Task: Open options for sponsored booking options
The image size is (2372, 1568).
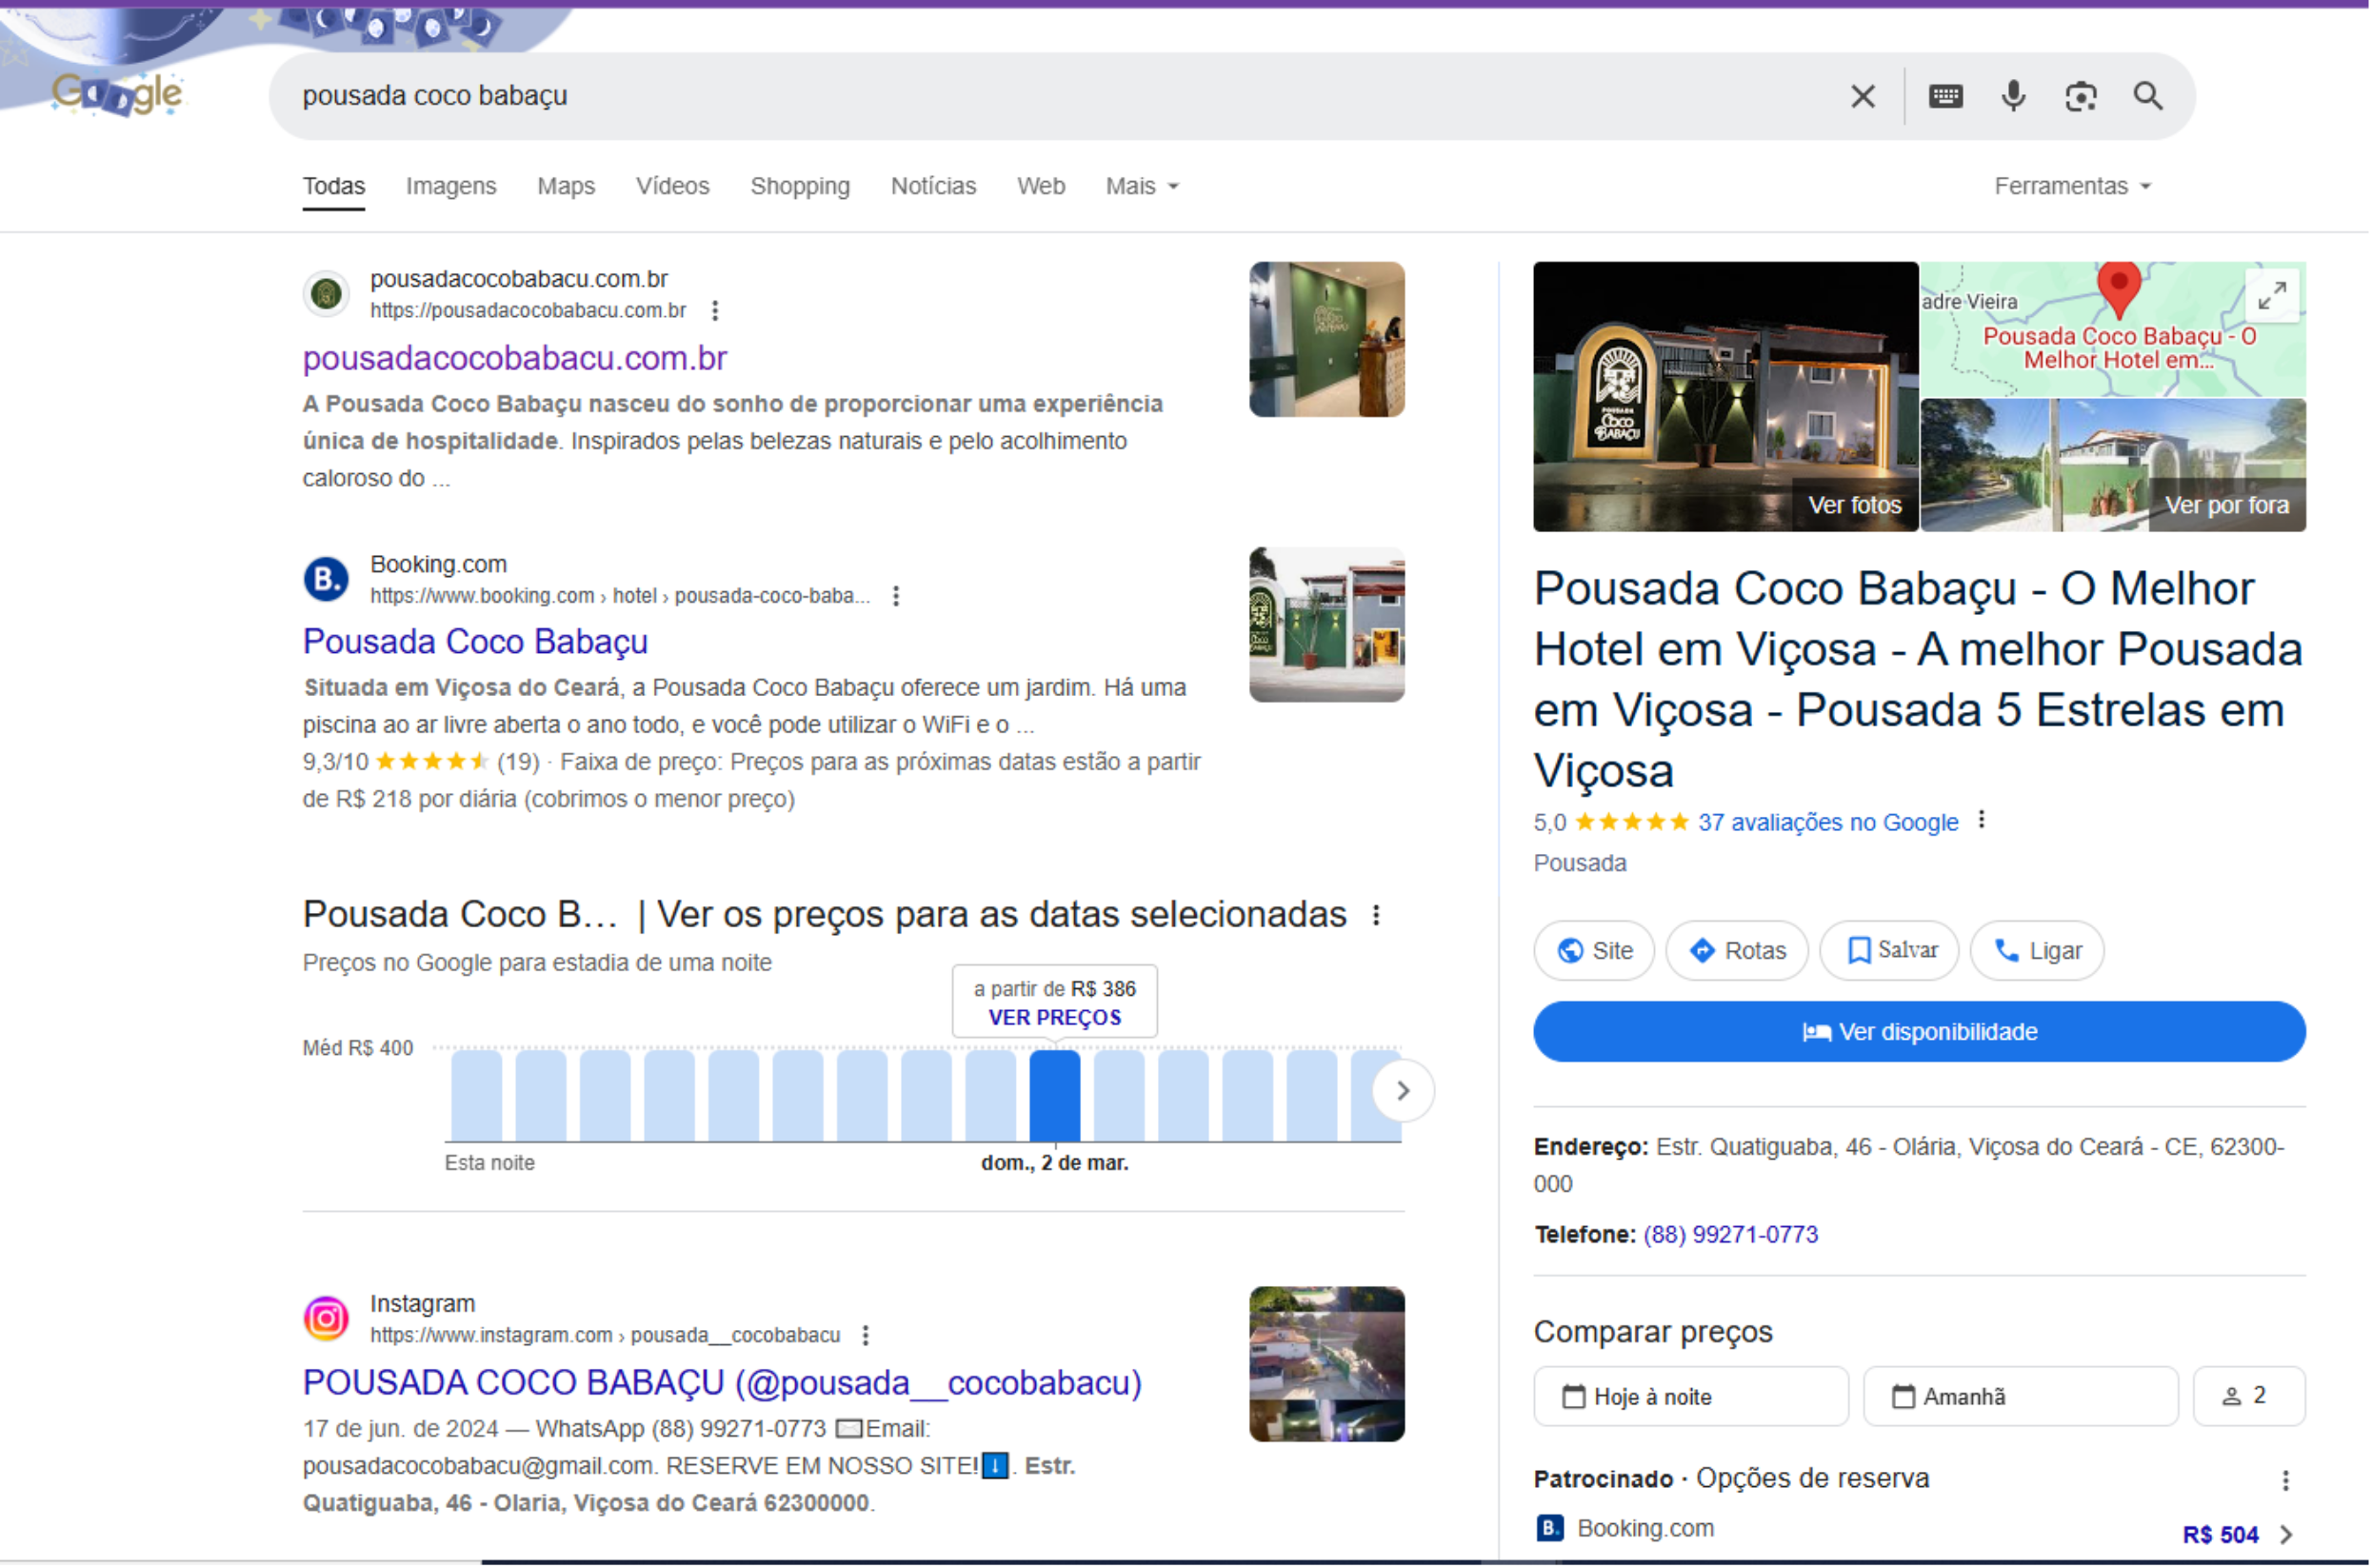Action: pyautogui.click(x=2285, y=1480)
